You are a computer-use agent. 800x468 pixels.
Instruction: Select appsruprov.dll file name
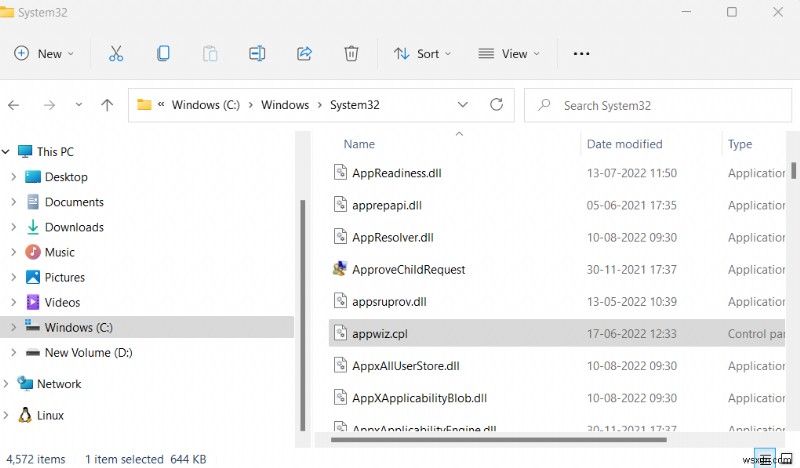click(x=389, y=302)
